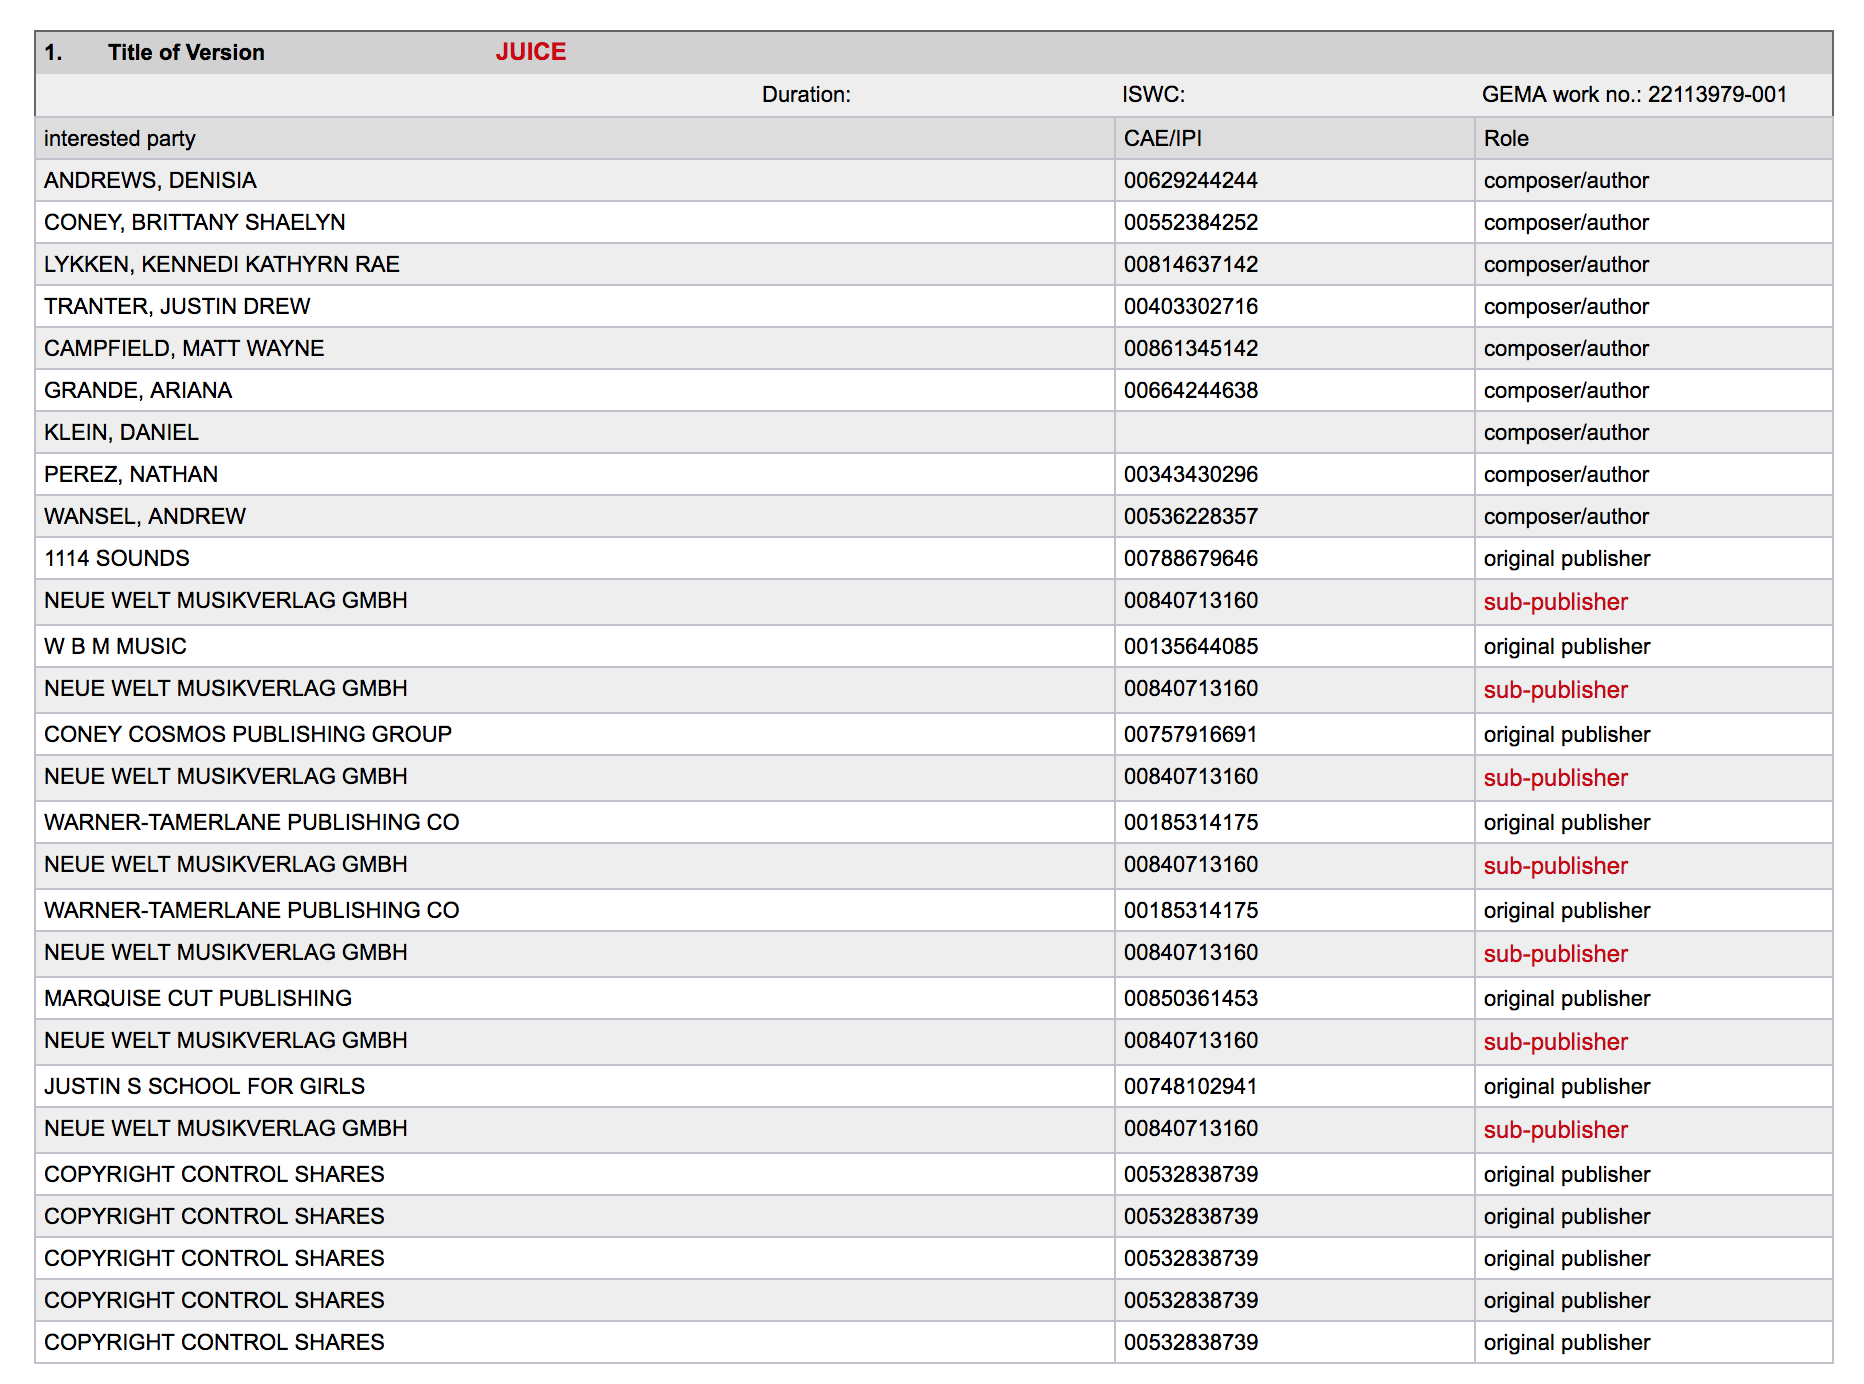This screenshot has width=1864, height=1384.
Task: Click original publisher in the 1114 SOUNDS row
Action: [1567, 559]
